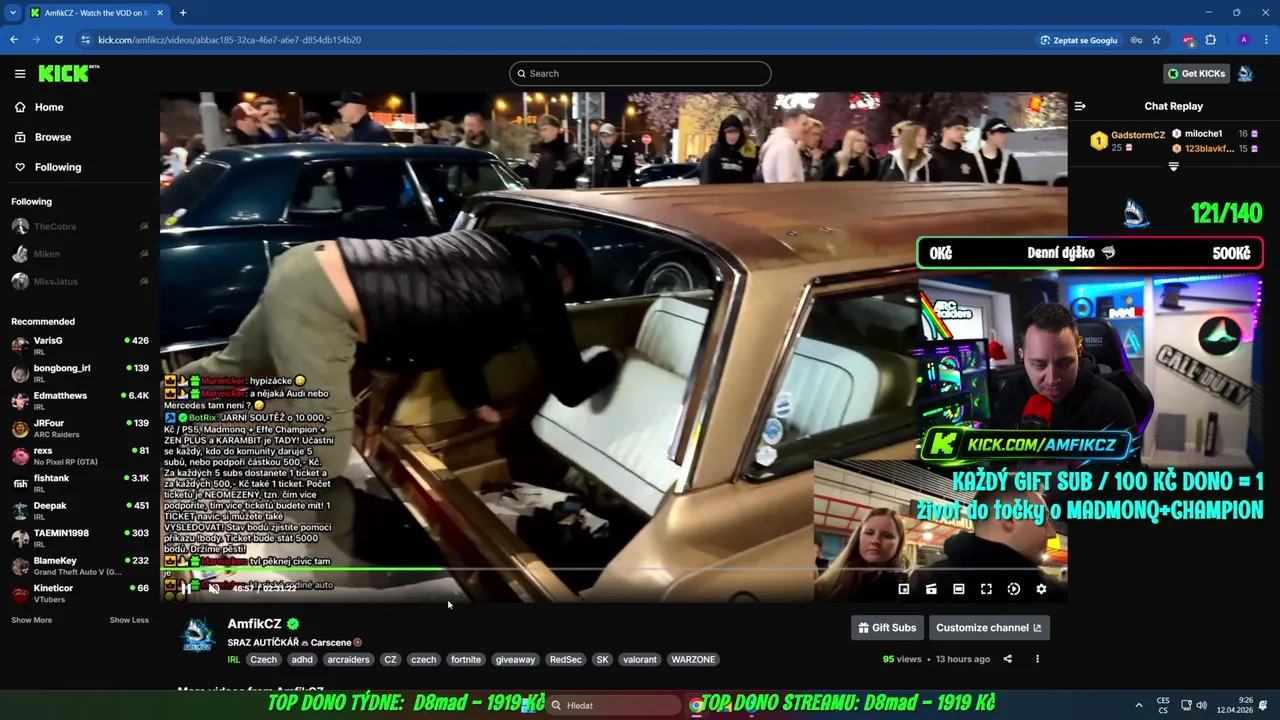Open BlameKey recommended channel
1280x720 pixels.
tap(80, 566)
